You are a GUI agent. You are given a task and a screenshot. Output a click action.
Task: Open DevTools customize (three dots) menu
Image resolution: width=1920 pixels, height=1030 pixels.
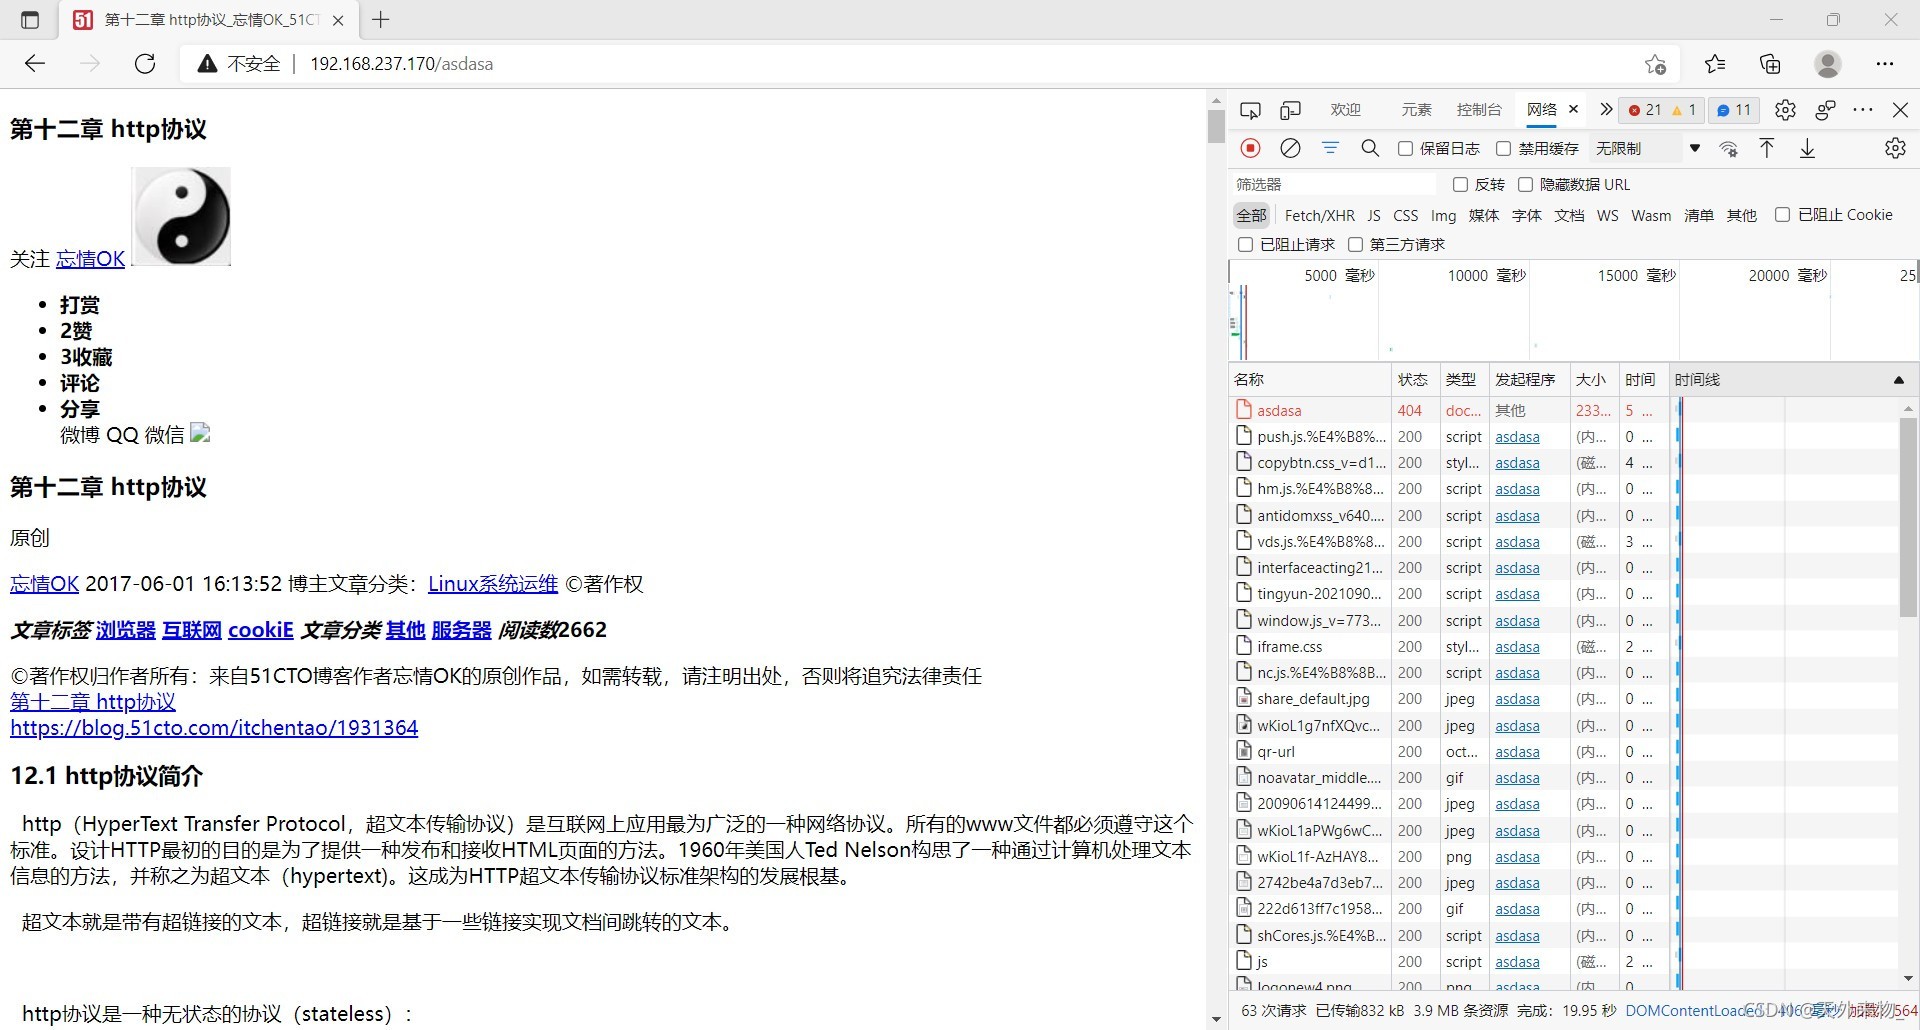[x=1862, y=110]
